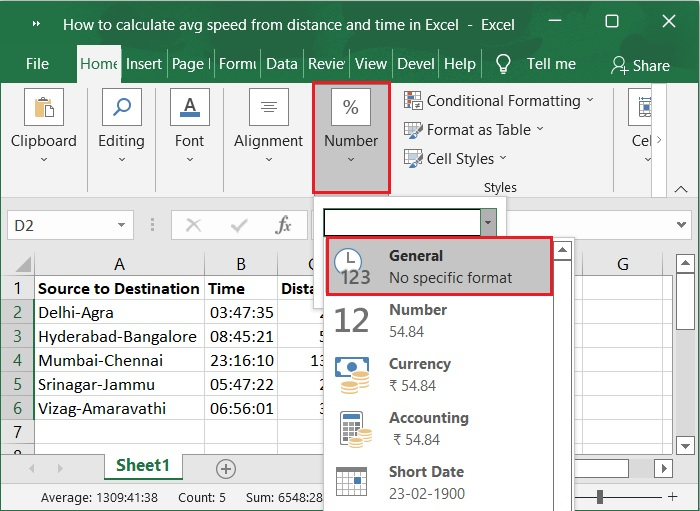
Task: Open the File tab
Action: [x=37, y=64]
